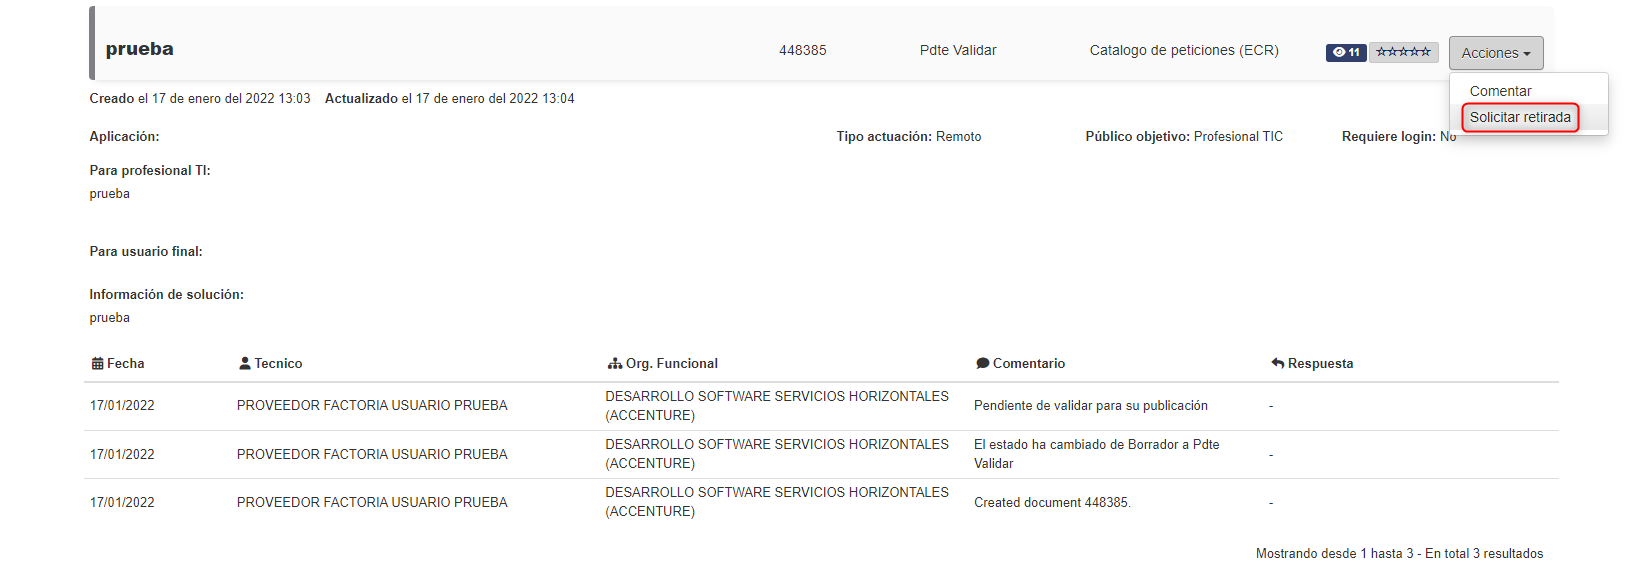
Task: Click the Pdte Validar status label
Action: click(958, 50)
